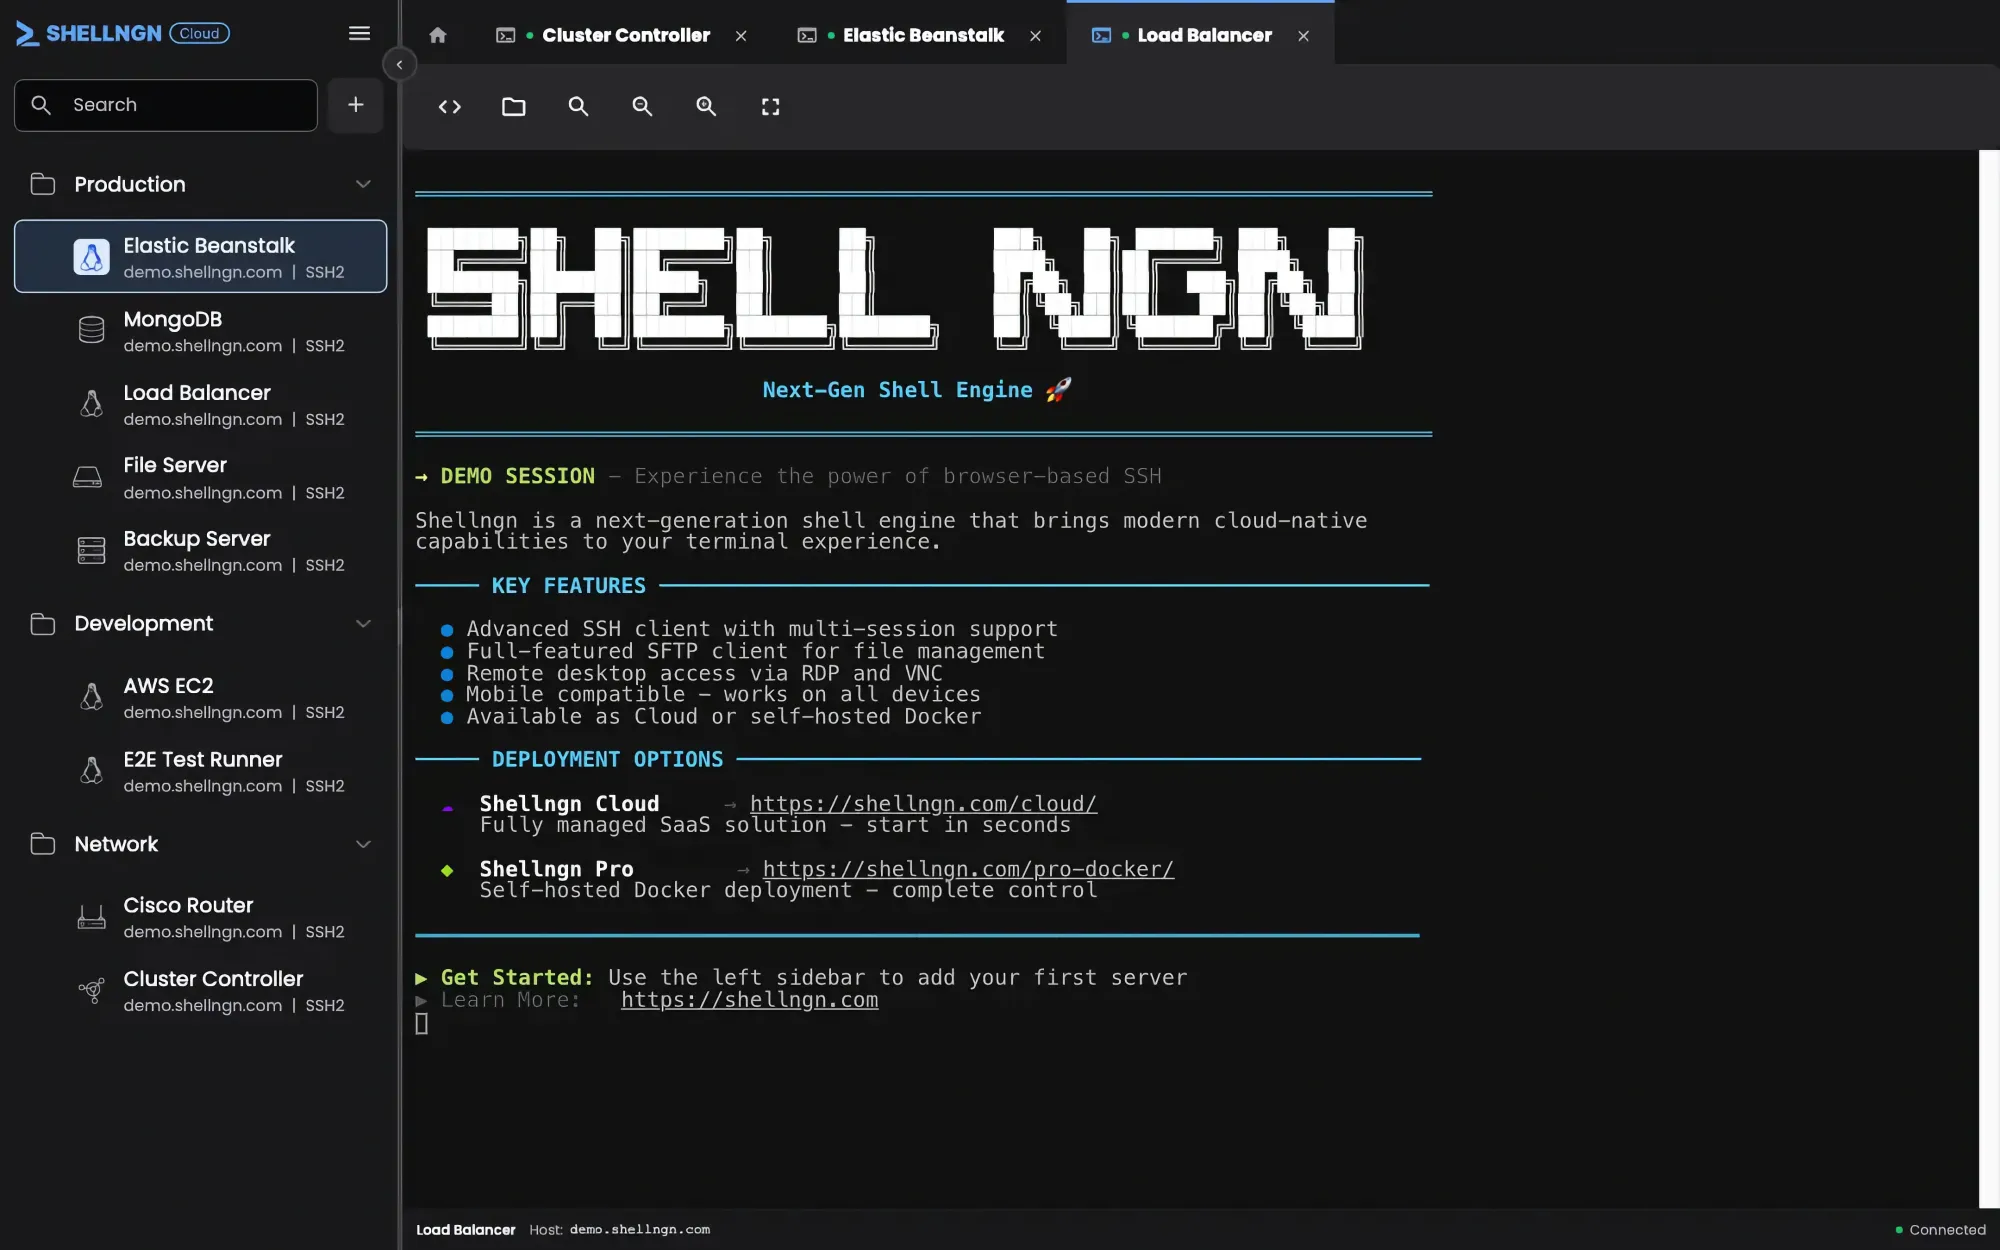Screen dimensions: 2000x1250
Task: Collapse the Development folder chevron
Action: click(x=363, y=624)
